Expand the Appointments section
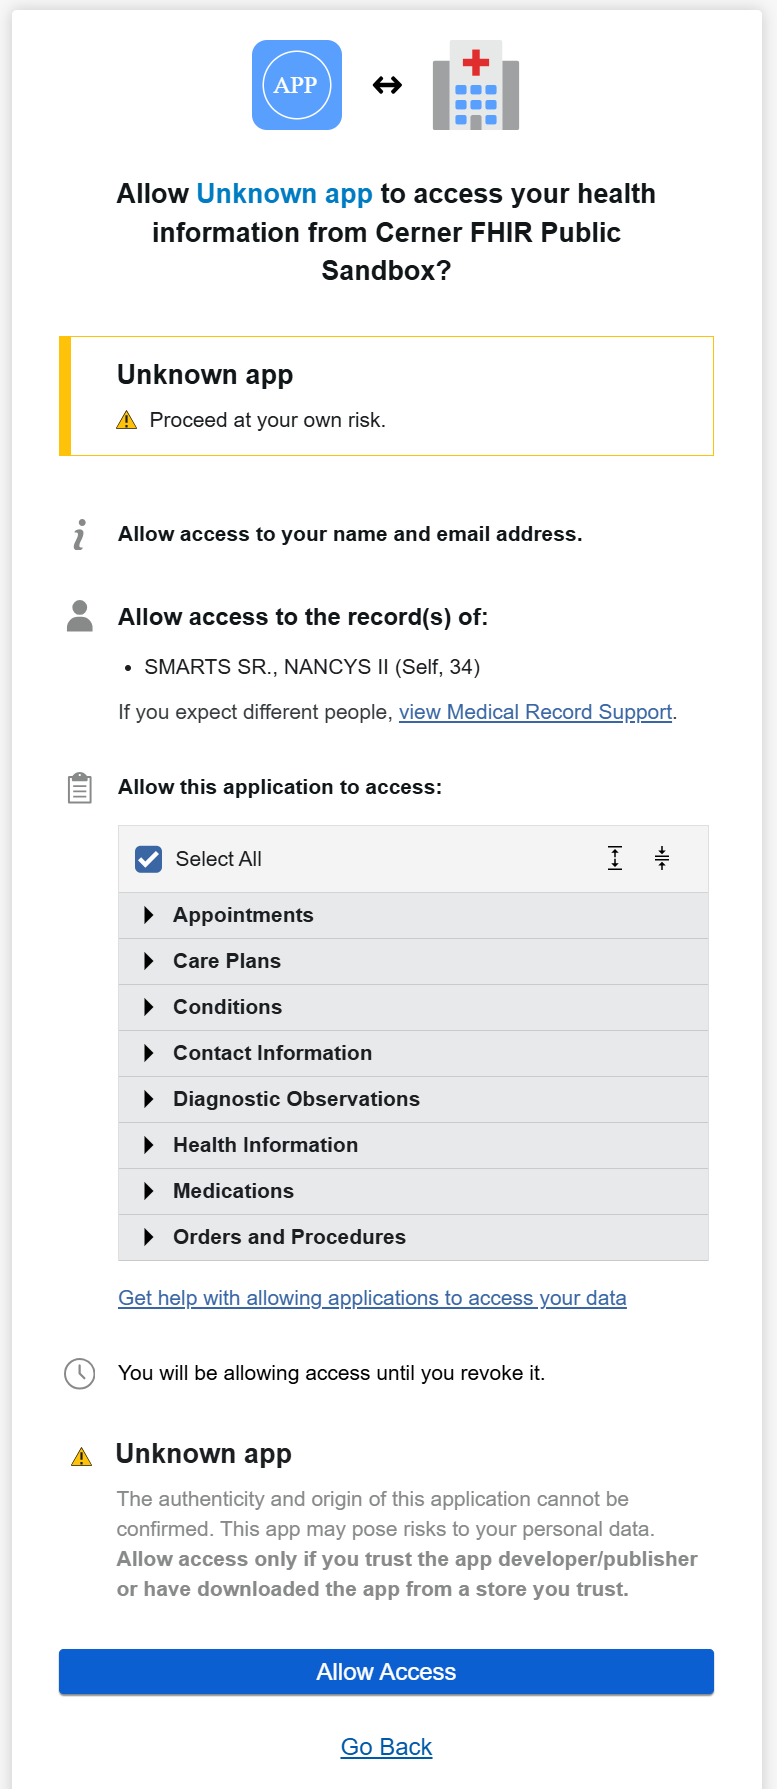This screenshot has width=777, height=1789. click(413, 915)
